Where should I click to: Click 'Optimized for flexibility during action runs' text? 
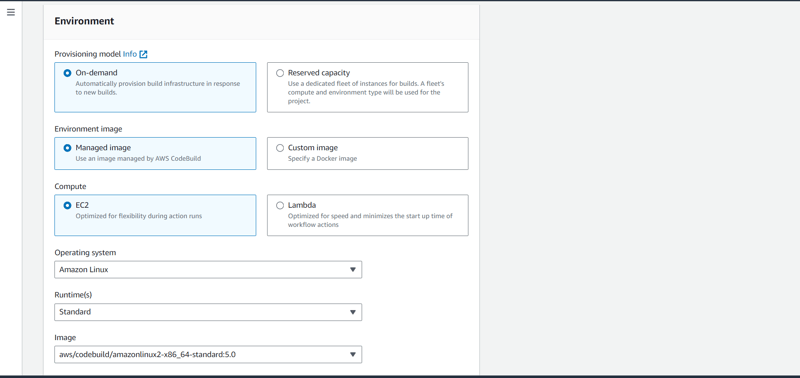click(x=139, y=216)
